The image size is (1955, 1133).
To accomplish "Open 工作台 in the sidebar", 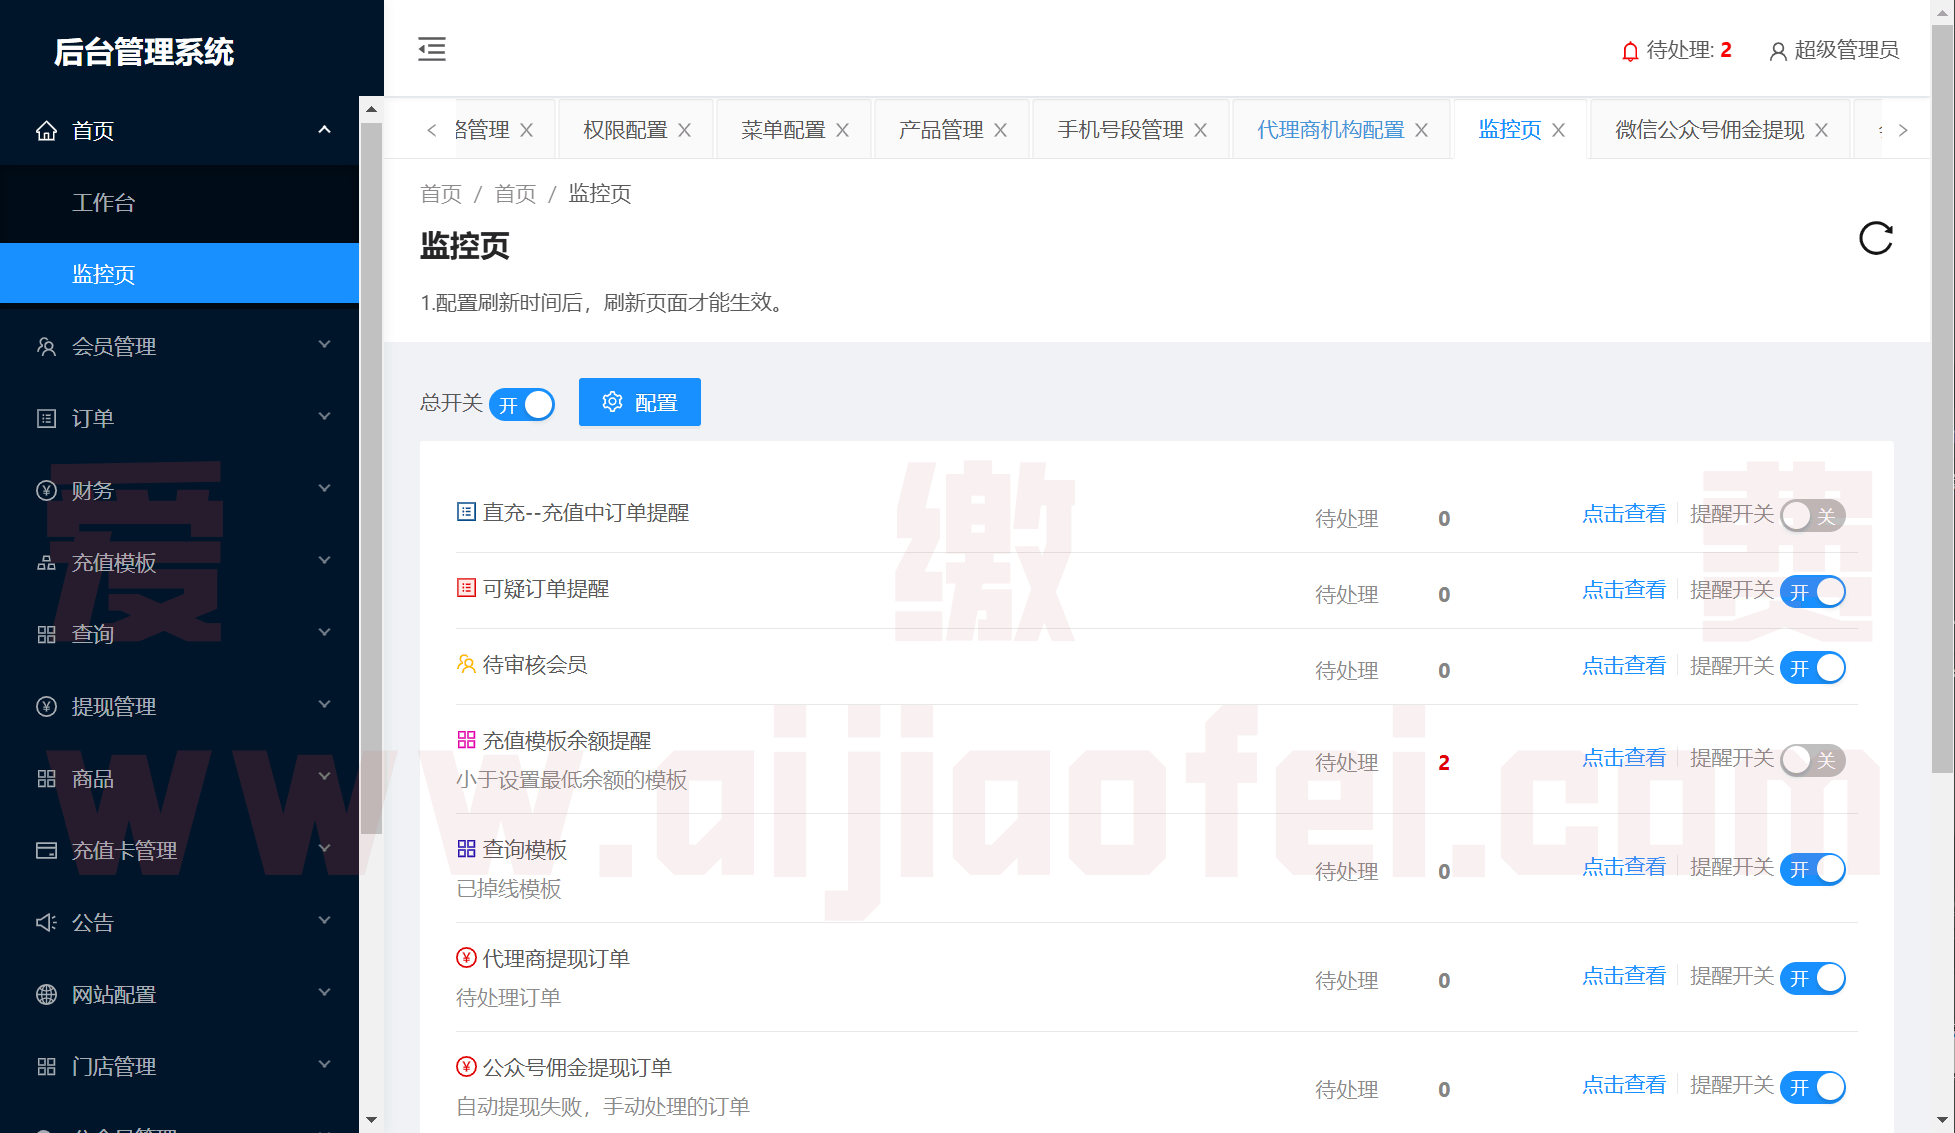I will coord(104,203).
